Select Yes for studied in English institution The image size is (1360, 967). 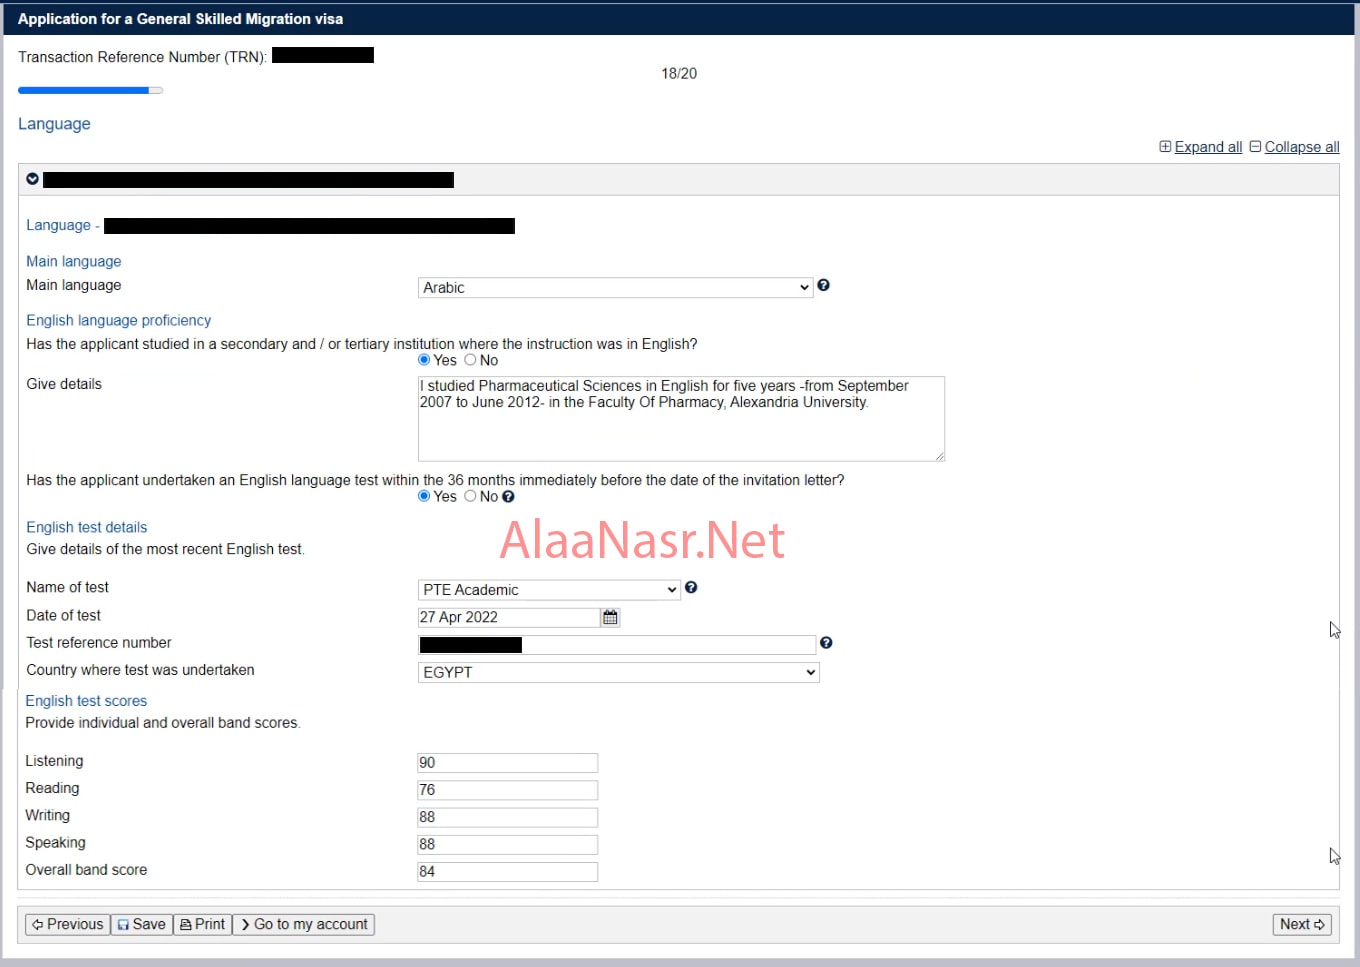(424, 360)
